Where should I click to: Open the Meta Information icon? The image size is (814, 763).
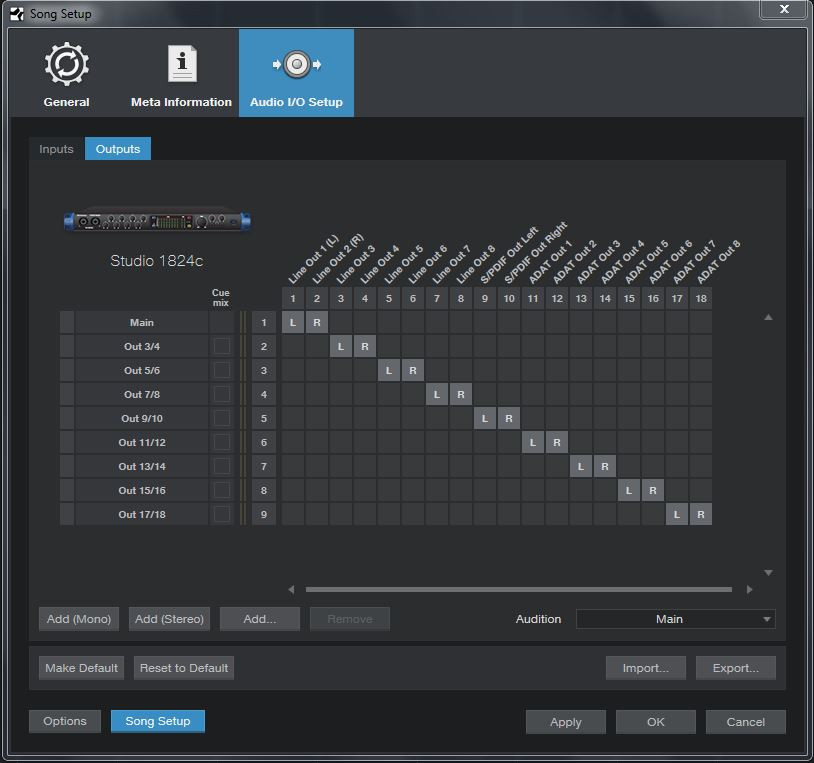[181, 65]
